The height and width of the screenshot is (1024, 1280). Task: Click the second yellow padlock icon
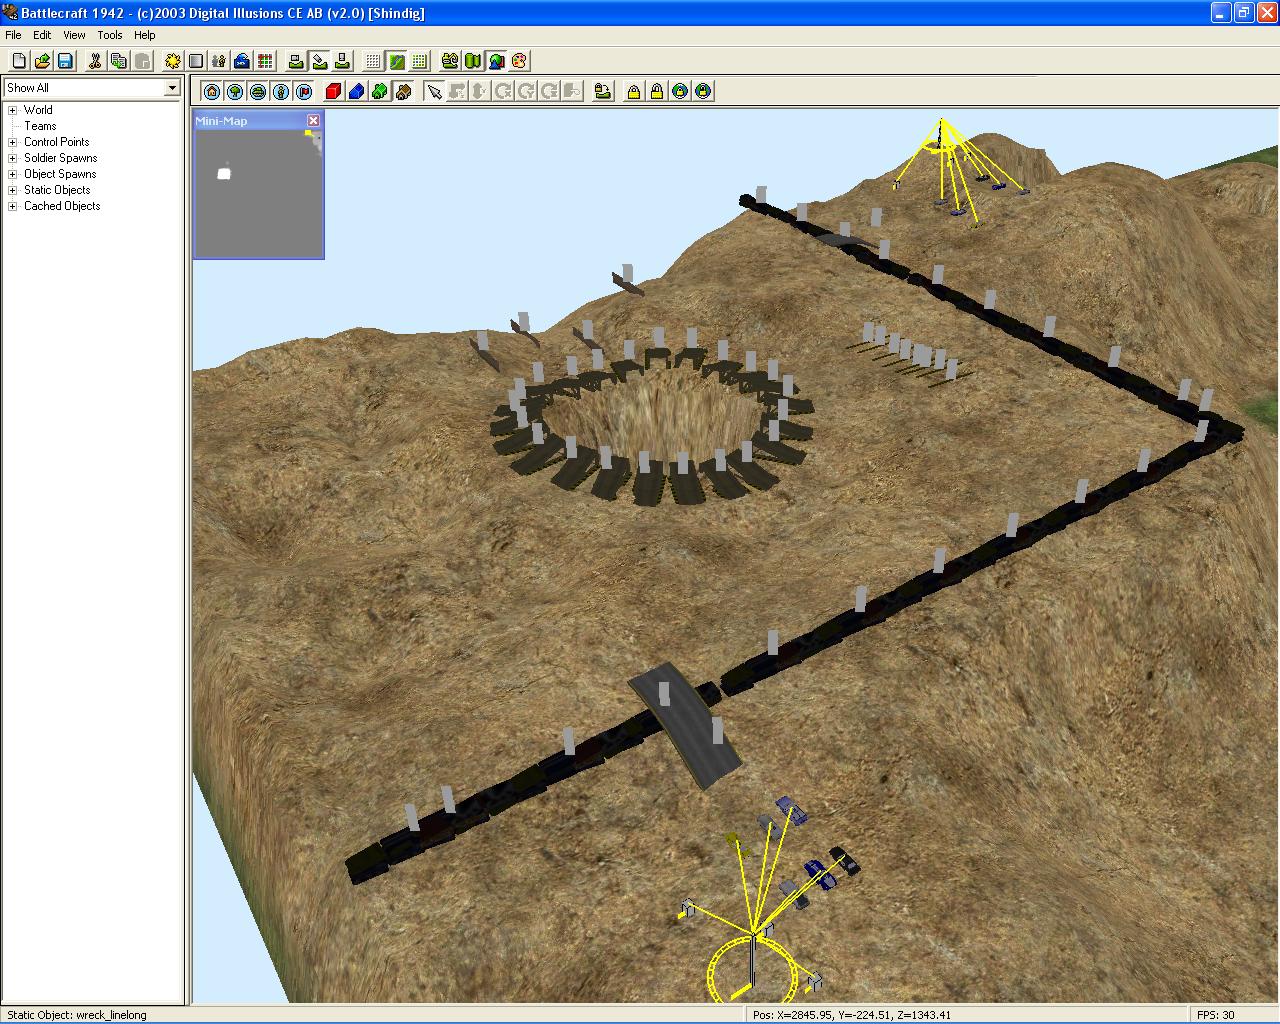[x=657, y=91]
